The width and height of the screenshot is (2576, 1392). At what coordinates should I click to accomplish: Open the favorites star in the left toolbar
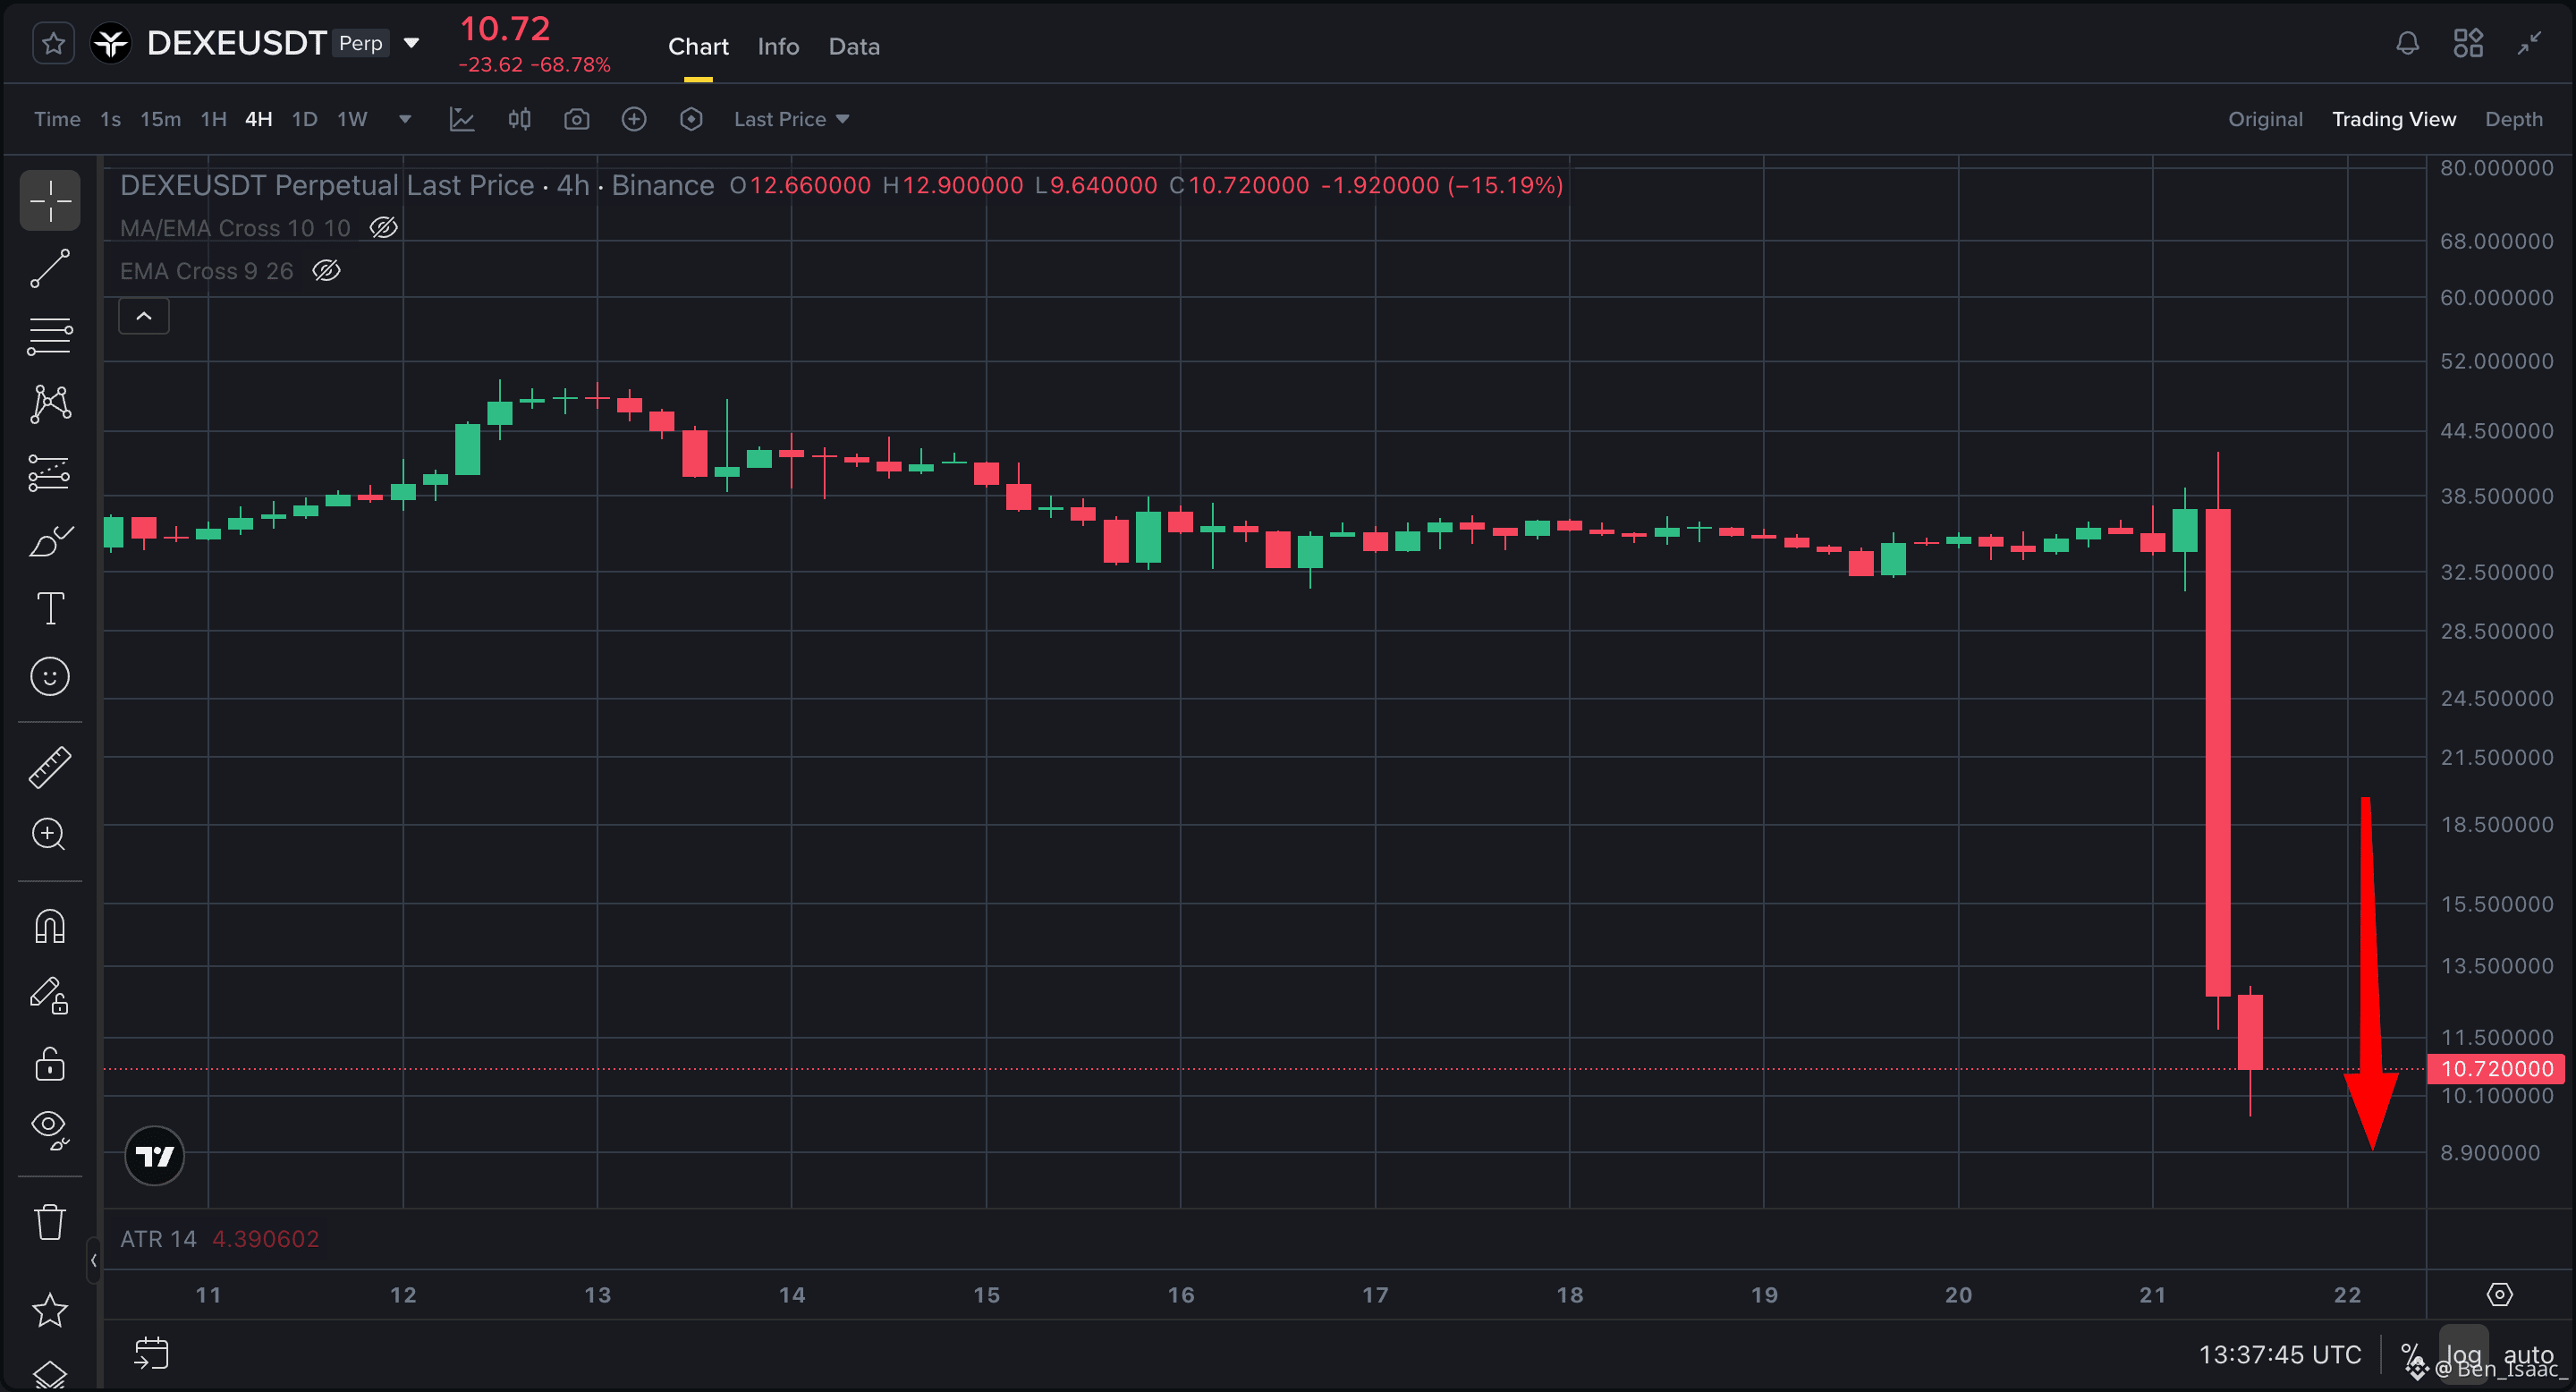(50, 1310)
